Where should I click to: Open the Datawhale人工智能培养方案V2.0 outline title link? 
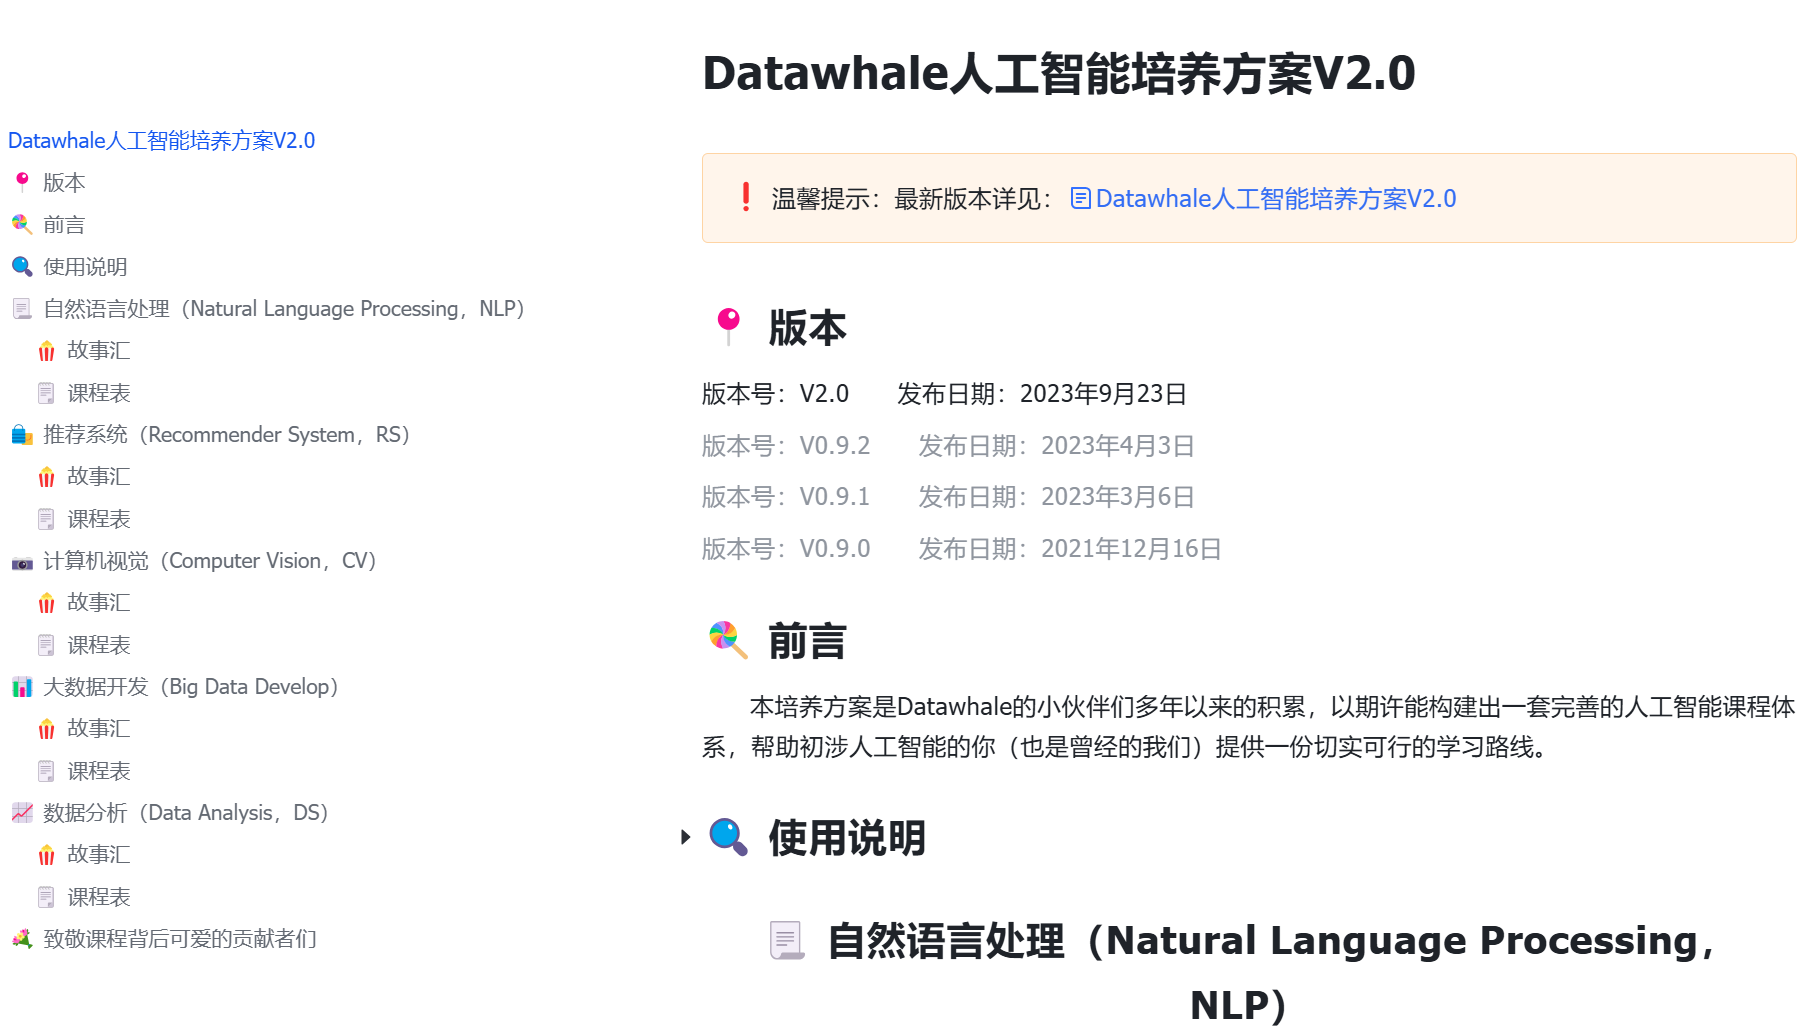(x=161, y=141)
